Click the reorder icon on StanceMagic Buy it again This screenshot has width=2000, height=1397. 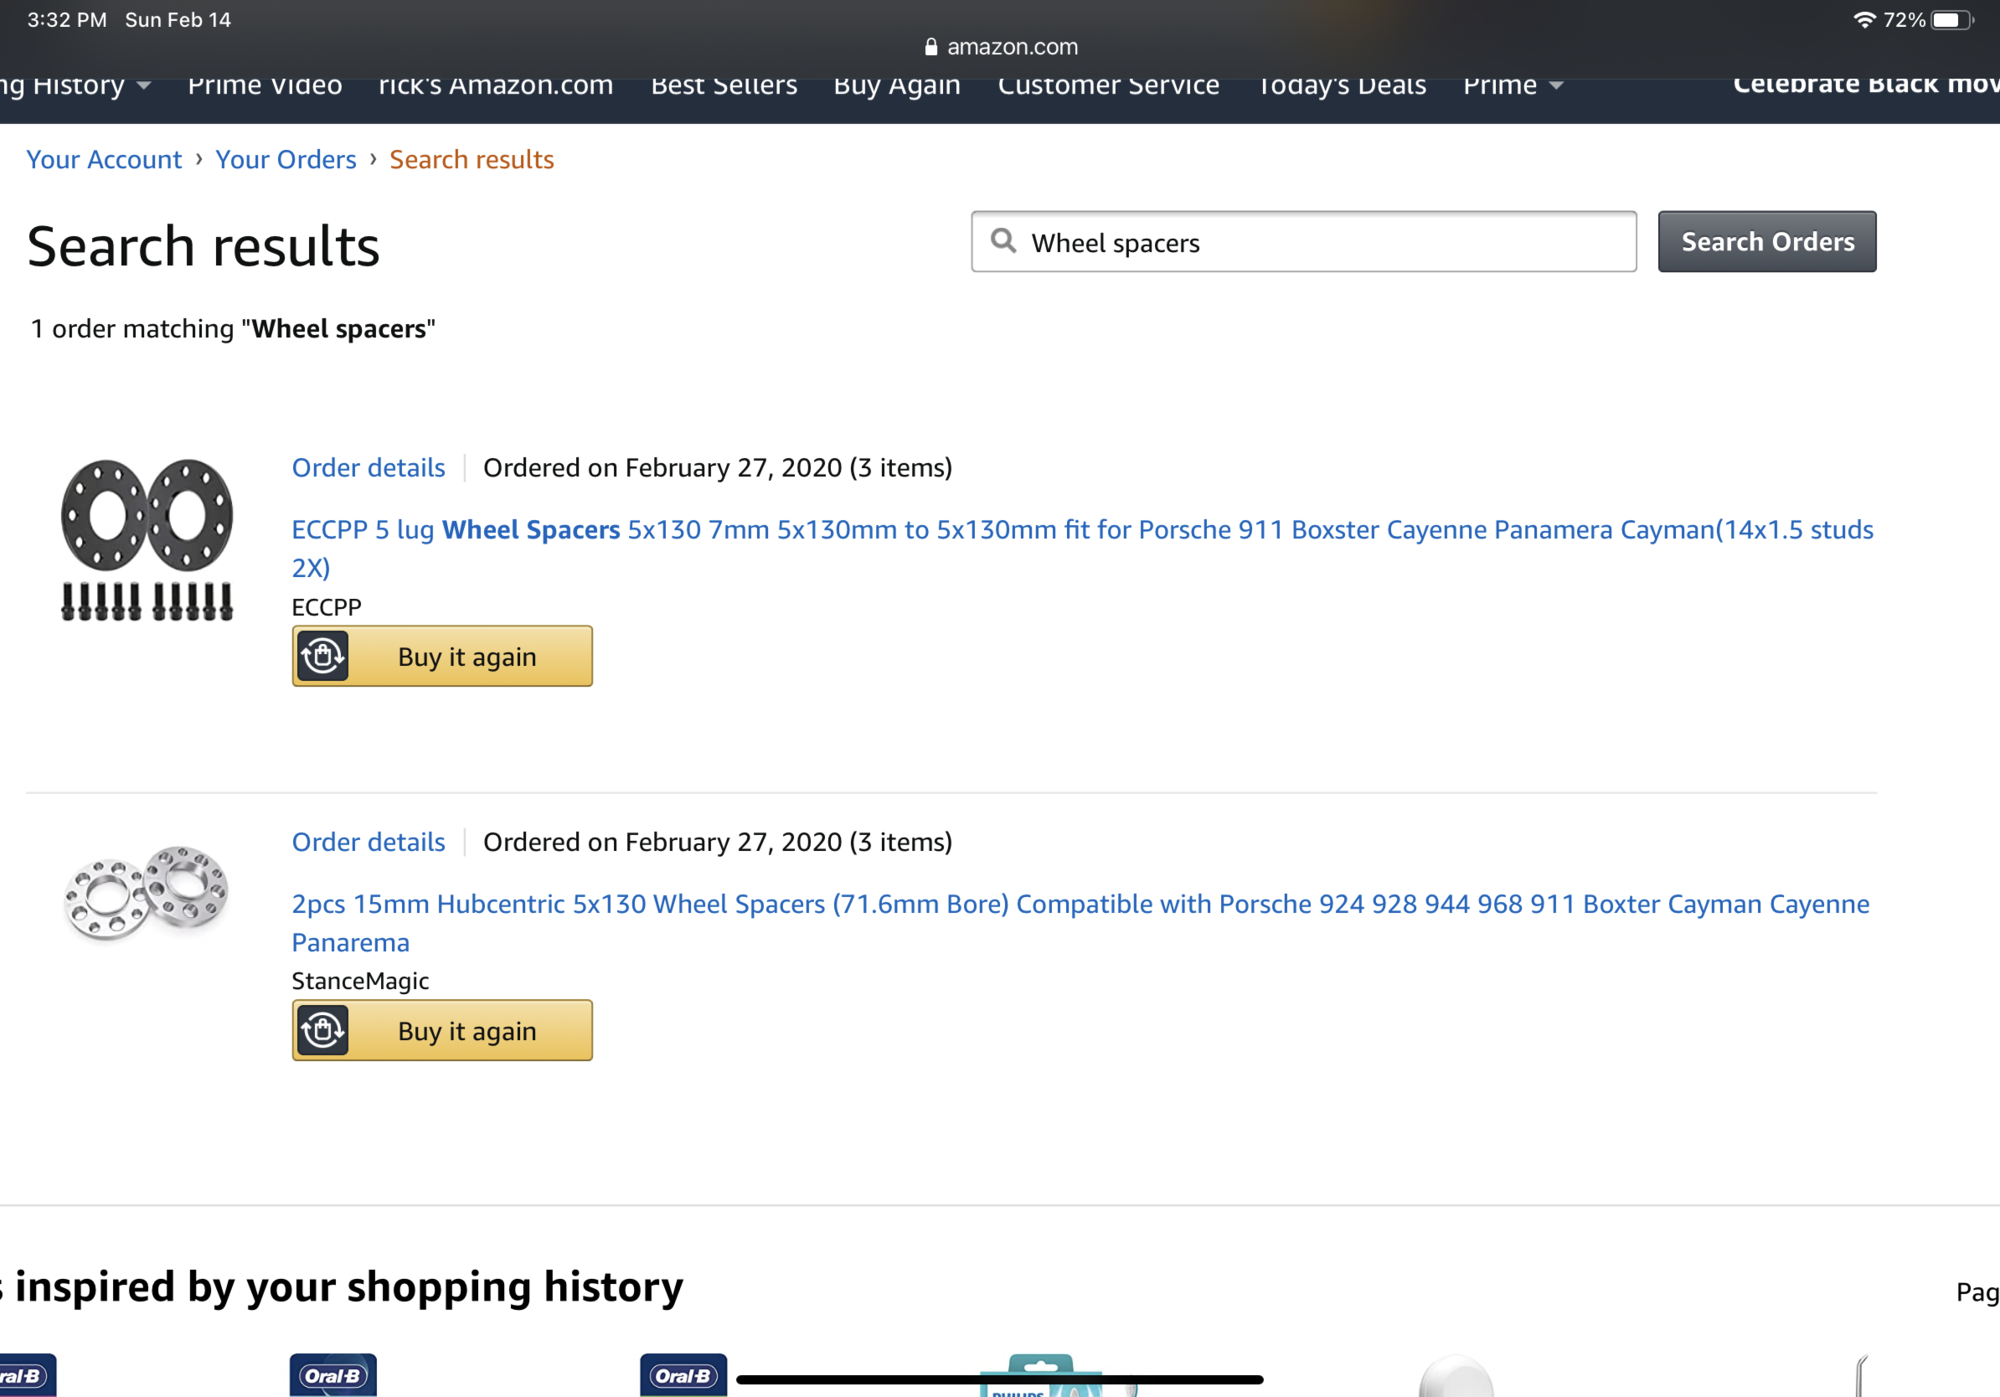coord(322,1031)
